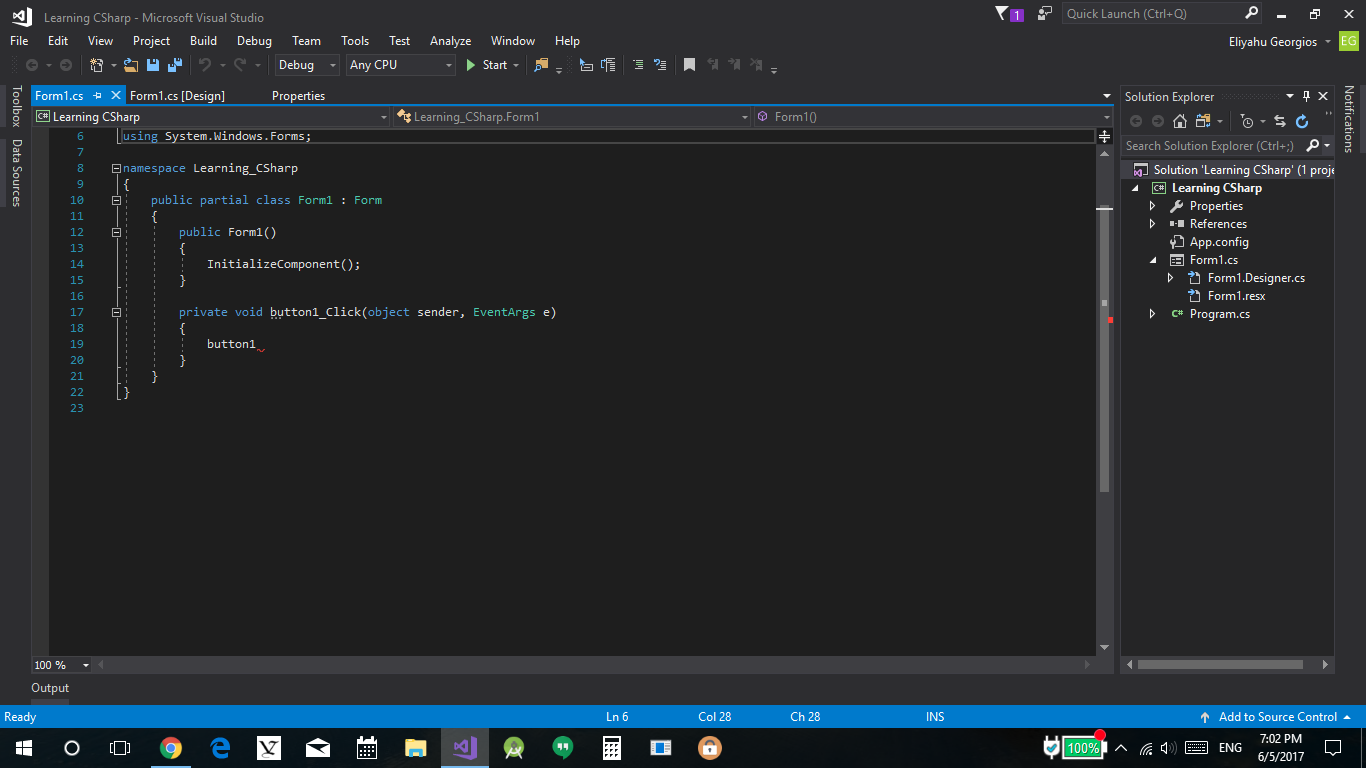Click the Solution Explorer horizontal scrollbar
Screen dimensions: 1366x768
[1220, 664]
